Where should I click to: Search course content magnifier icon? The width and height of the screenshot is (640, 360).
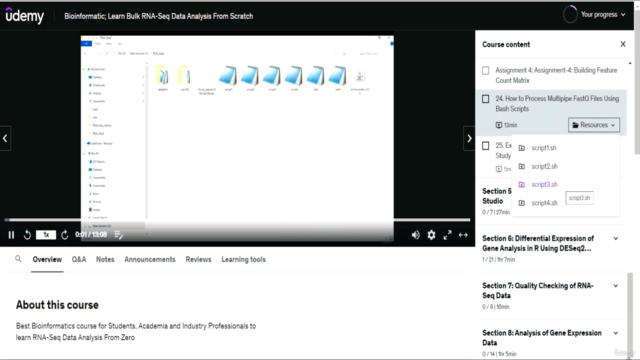(x=18, y=259)
